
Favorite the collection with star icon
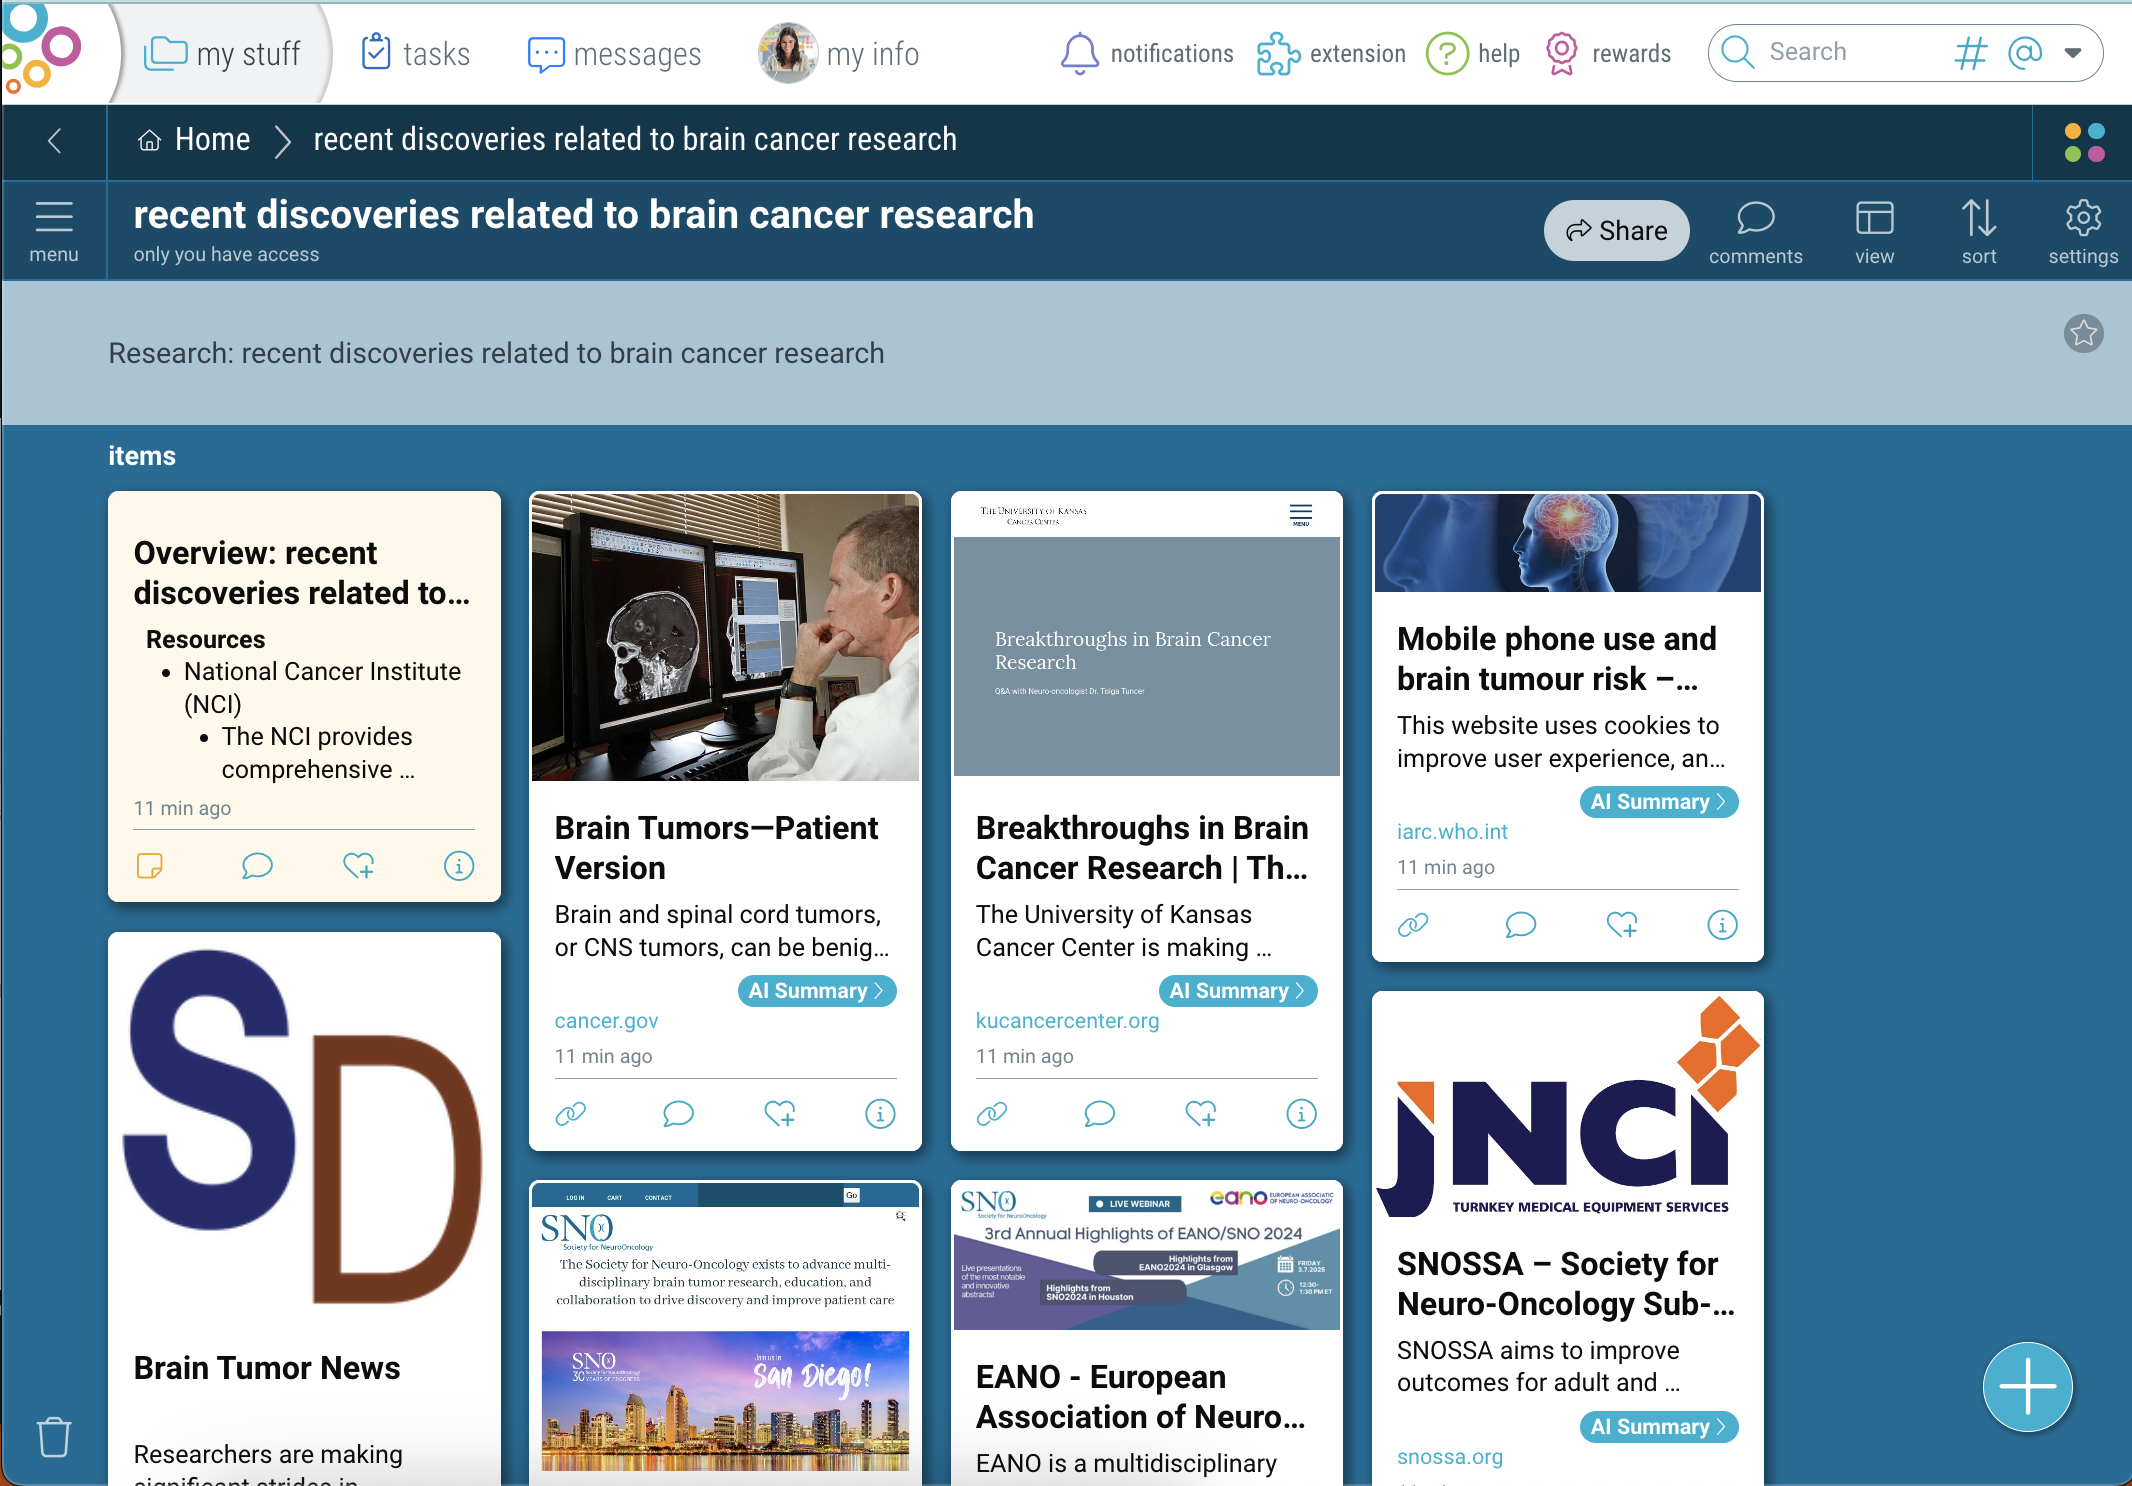pos(2084,333)
